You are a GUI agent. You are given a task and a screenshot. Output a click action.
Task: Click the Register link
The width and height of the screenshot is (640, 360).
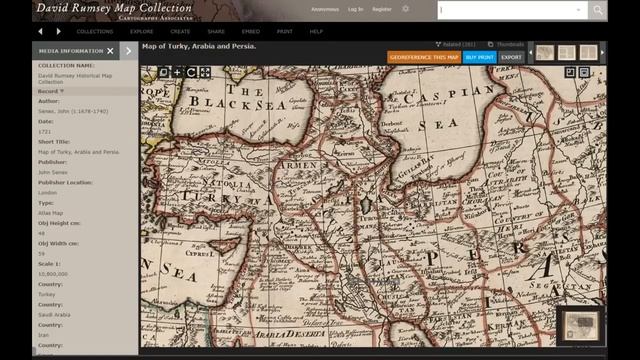pos(382,9)
